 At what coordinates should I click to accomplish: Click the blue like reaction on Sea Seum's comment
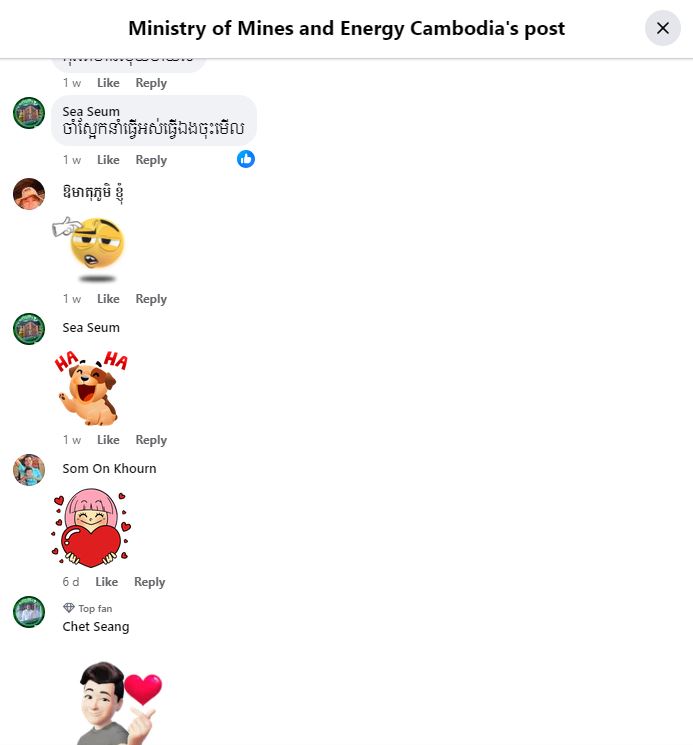click(x=246, y=159)
